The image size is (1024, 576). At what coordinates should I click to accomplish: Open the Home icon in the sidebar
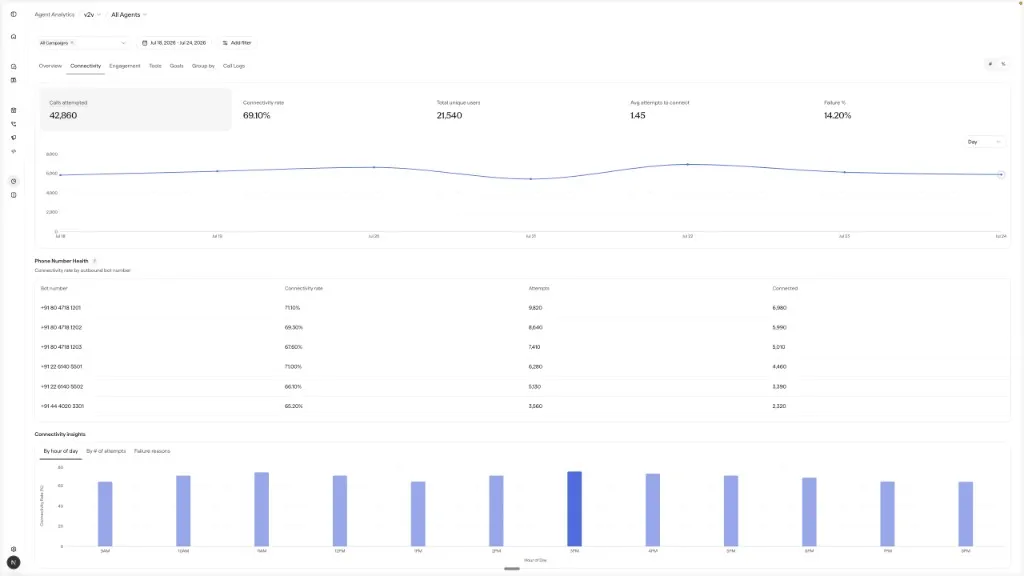(13, 37)
